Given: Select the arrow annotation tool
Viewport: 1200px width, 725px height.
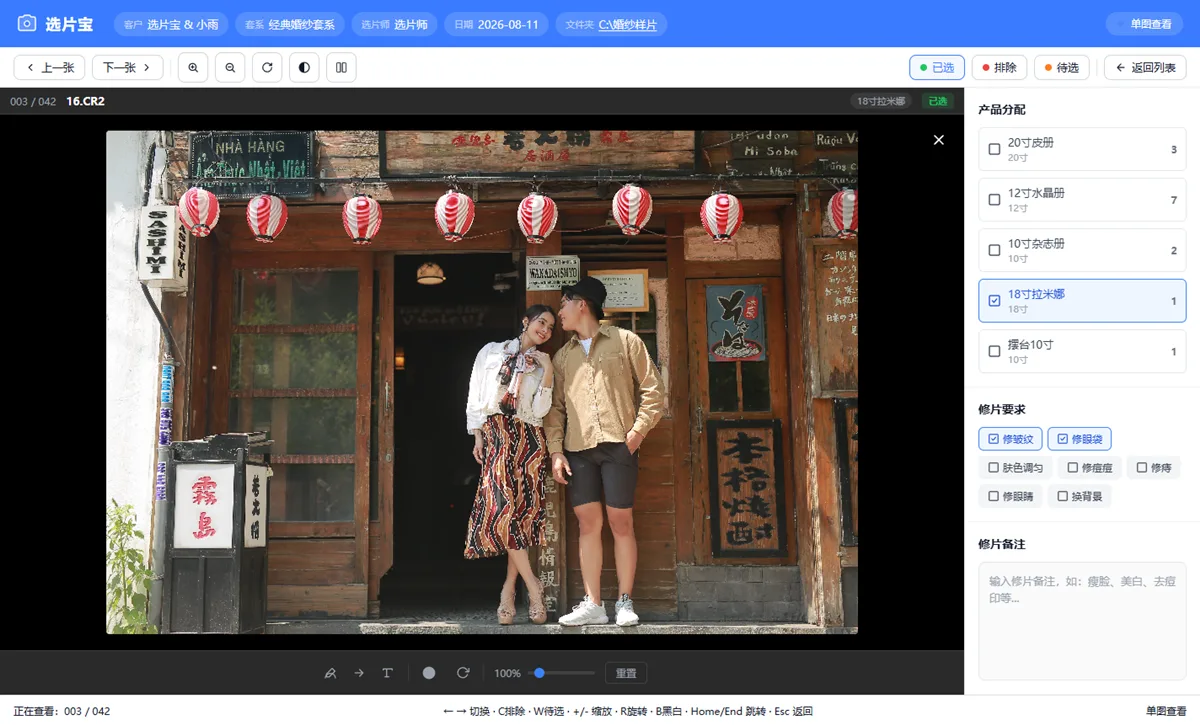Looking at the screenshot, I should click(x=359, y=673).
